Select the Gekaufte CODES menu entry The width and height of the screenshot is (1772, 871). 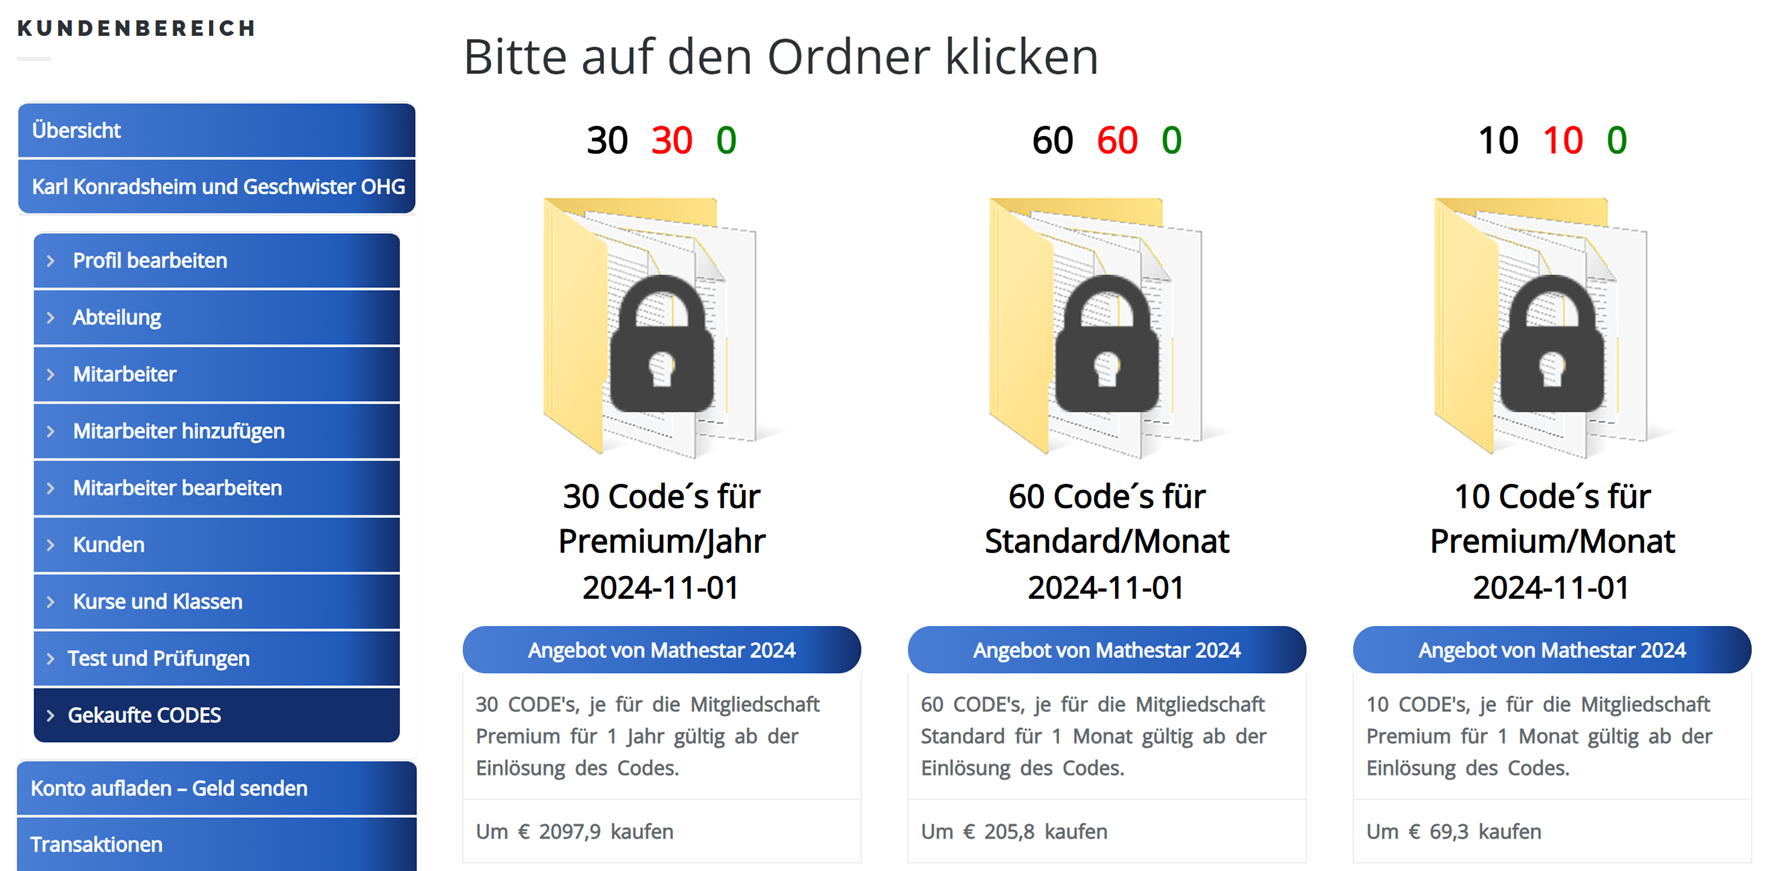(x=145, y=715)
